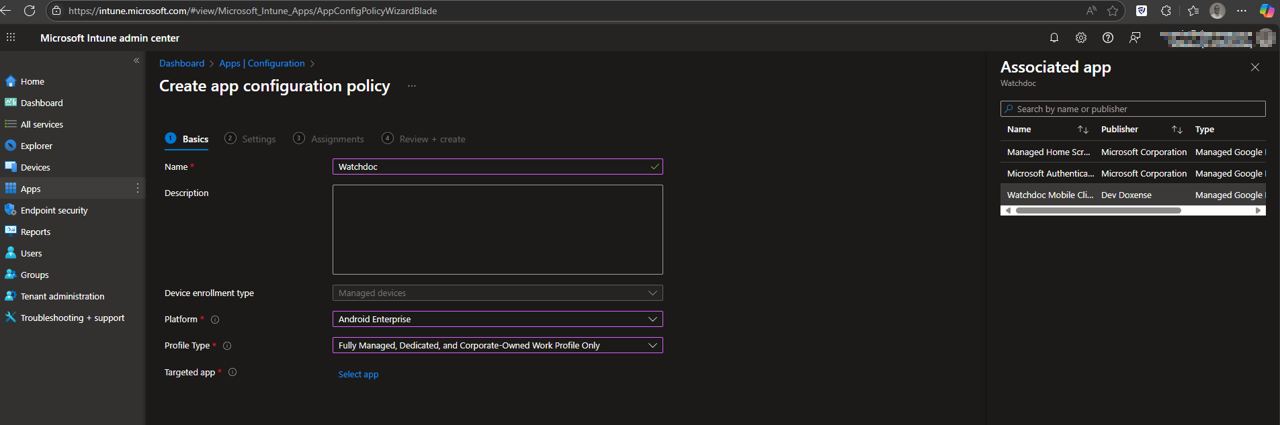Screen dimensions: 1280x425
Task: Open the Platform dropdown
Action: (497, 319)
